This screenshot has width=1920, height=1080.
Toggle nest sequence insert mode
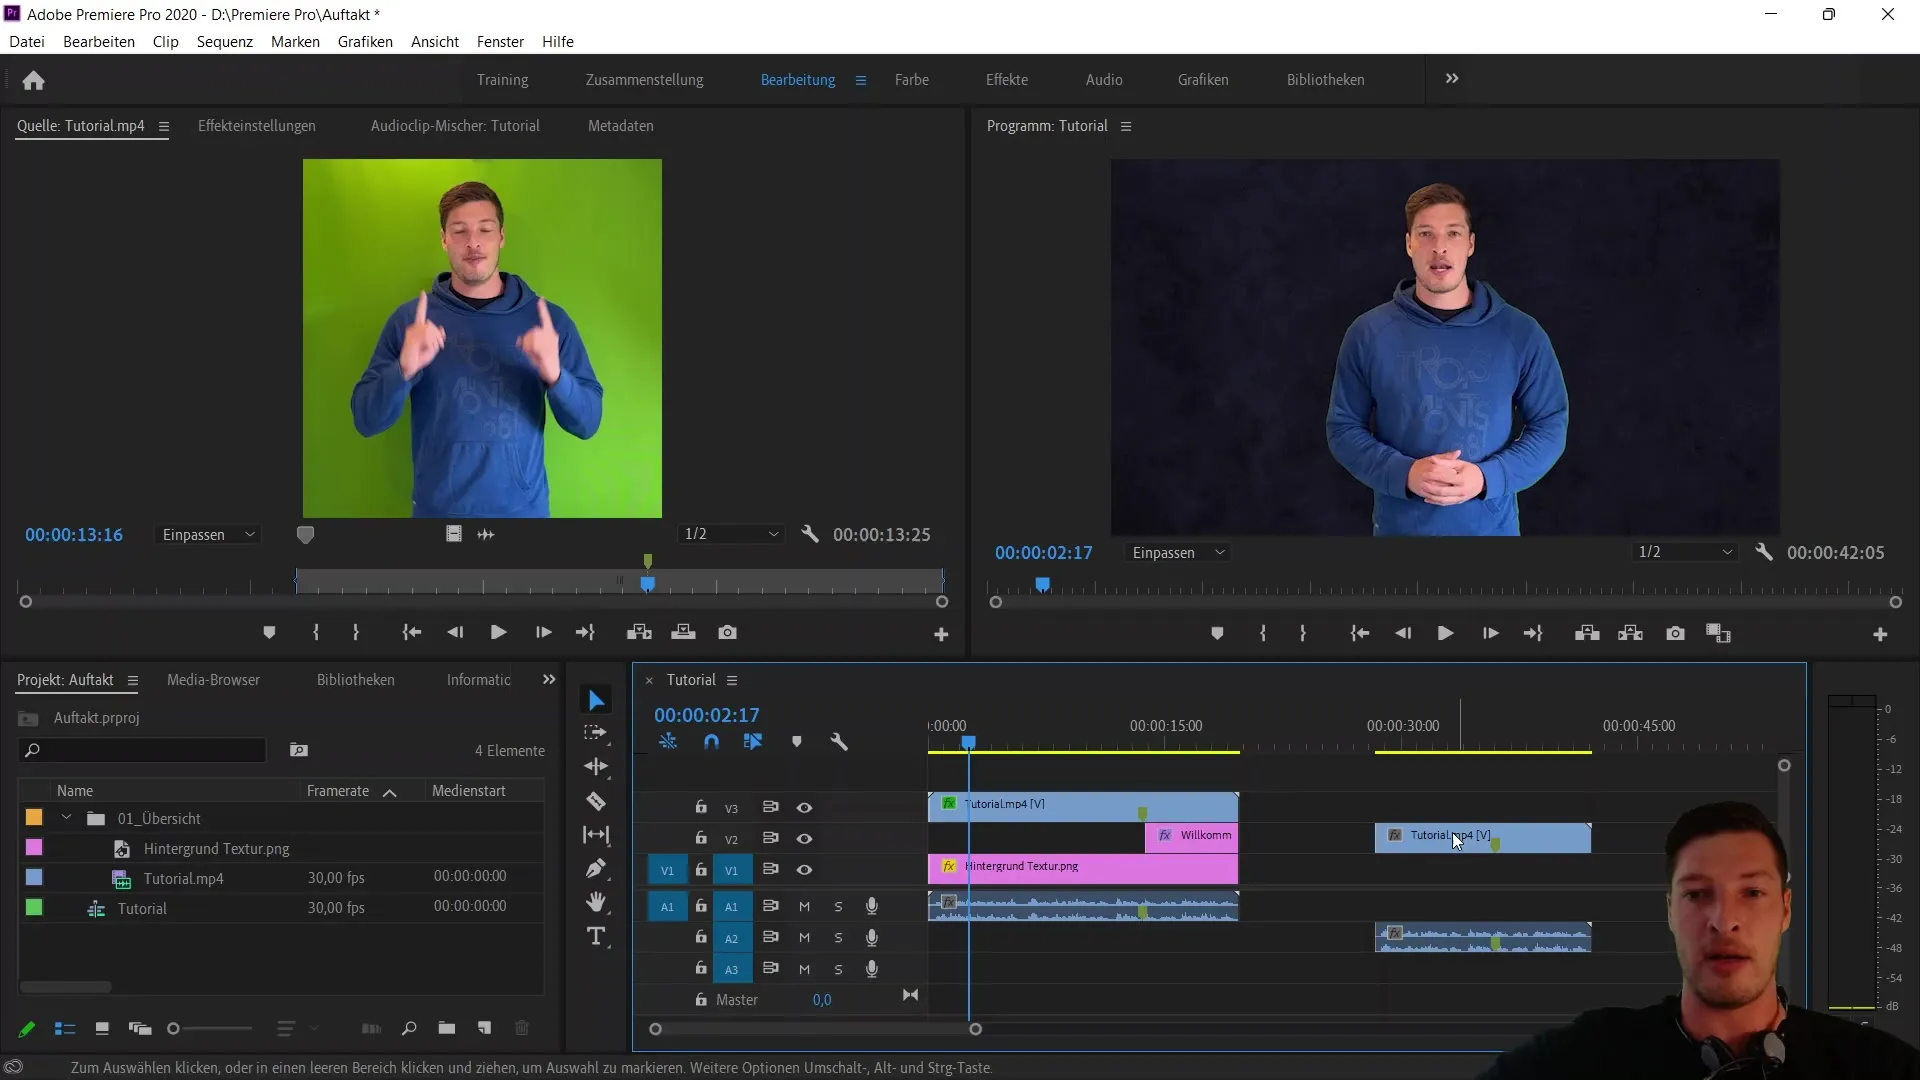click(x=668, y=742)
